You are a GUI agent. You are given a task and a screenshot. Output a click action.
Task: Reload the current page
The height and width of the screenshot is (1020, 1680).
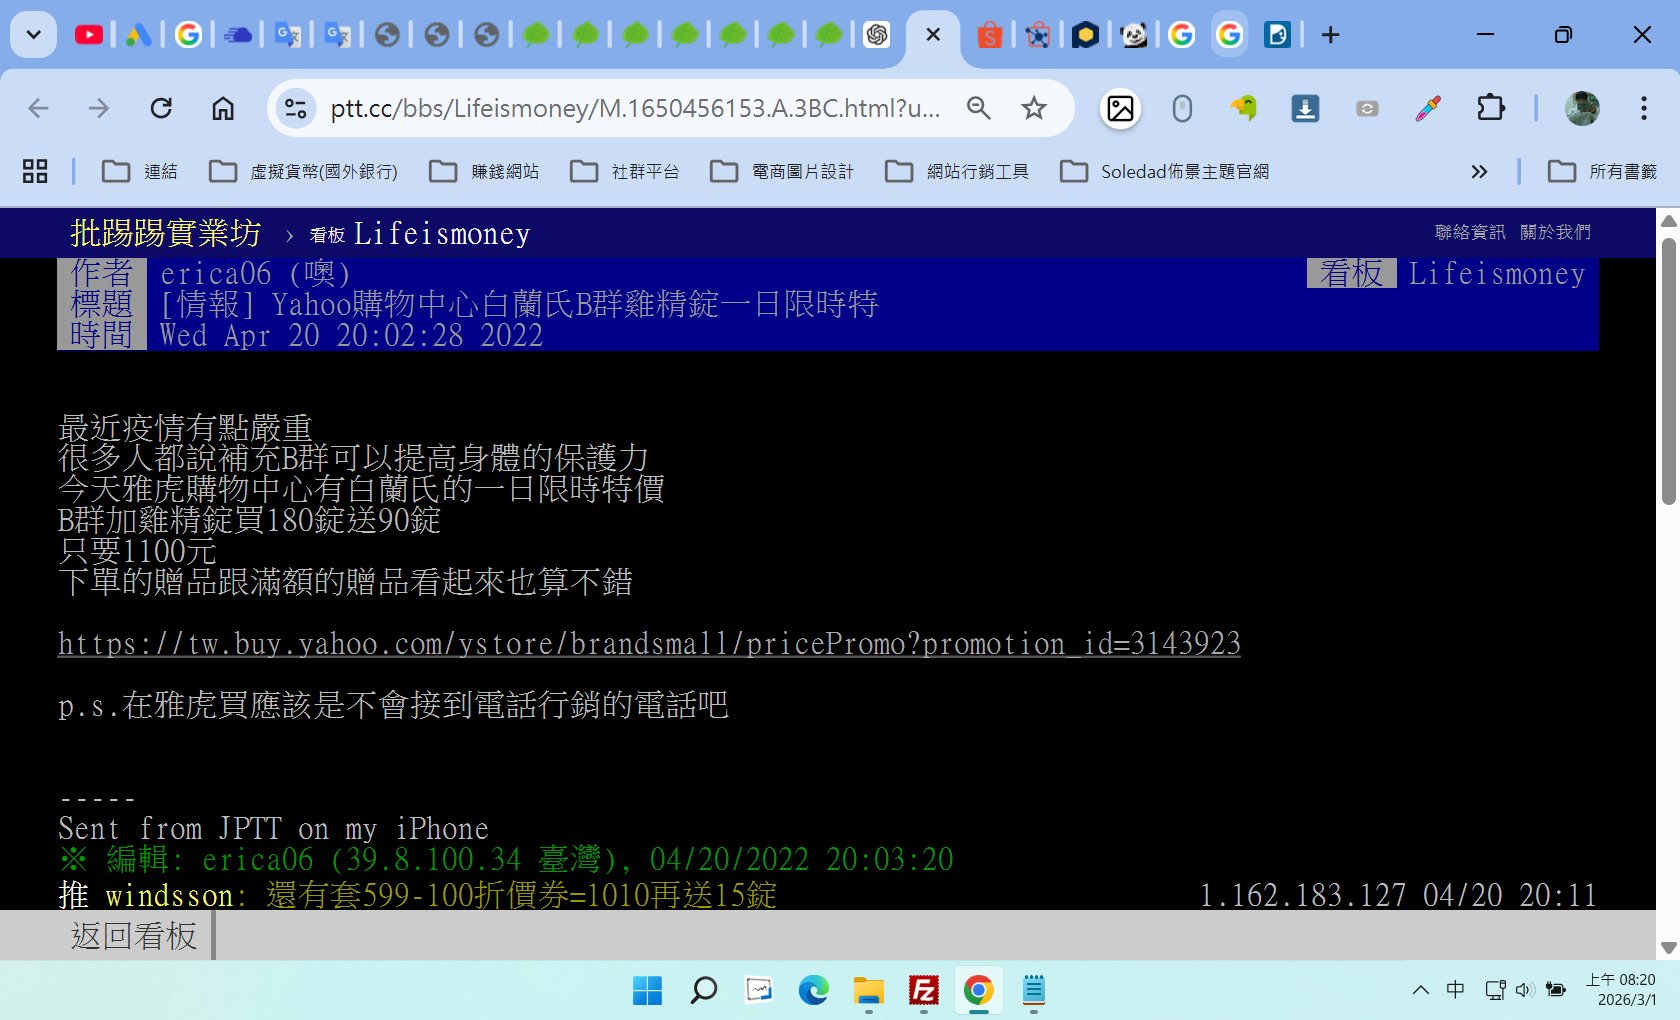tap(161, 108)
